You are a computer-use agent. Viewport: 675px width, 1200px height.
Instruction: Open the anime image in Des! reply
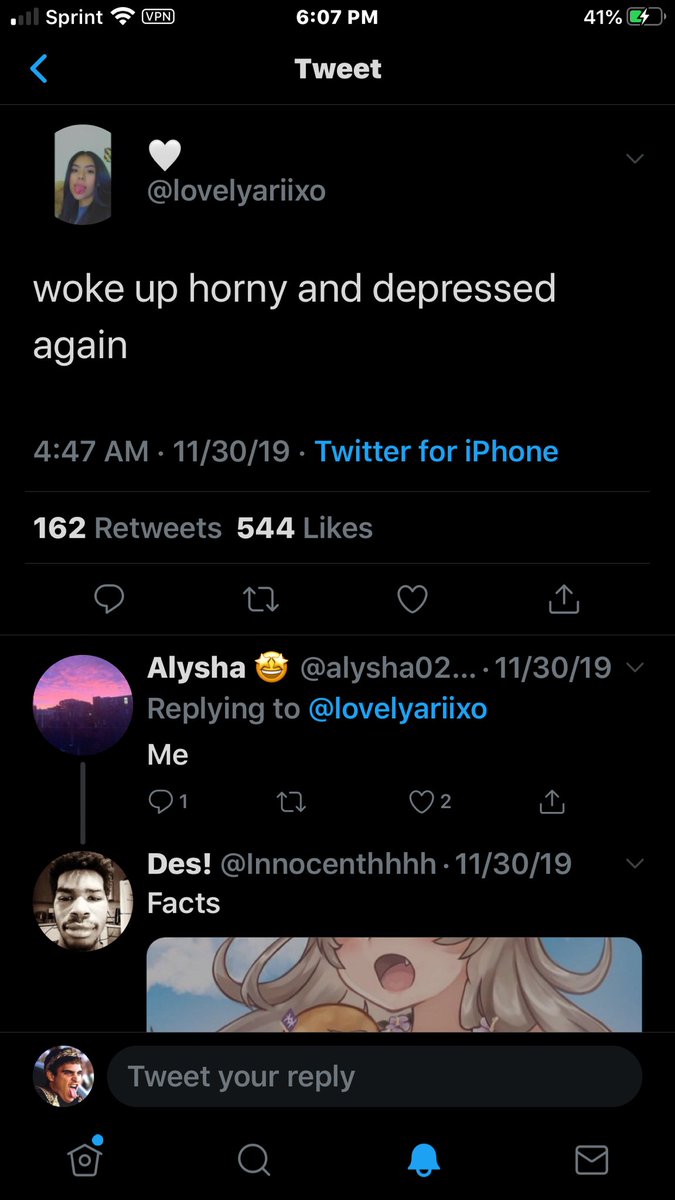(394, 984)
